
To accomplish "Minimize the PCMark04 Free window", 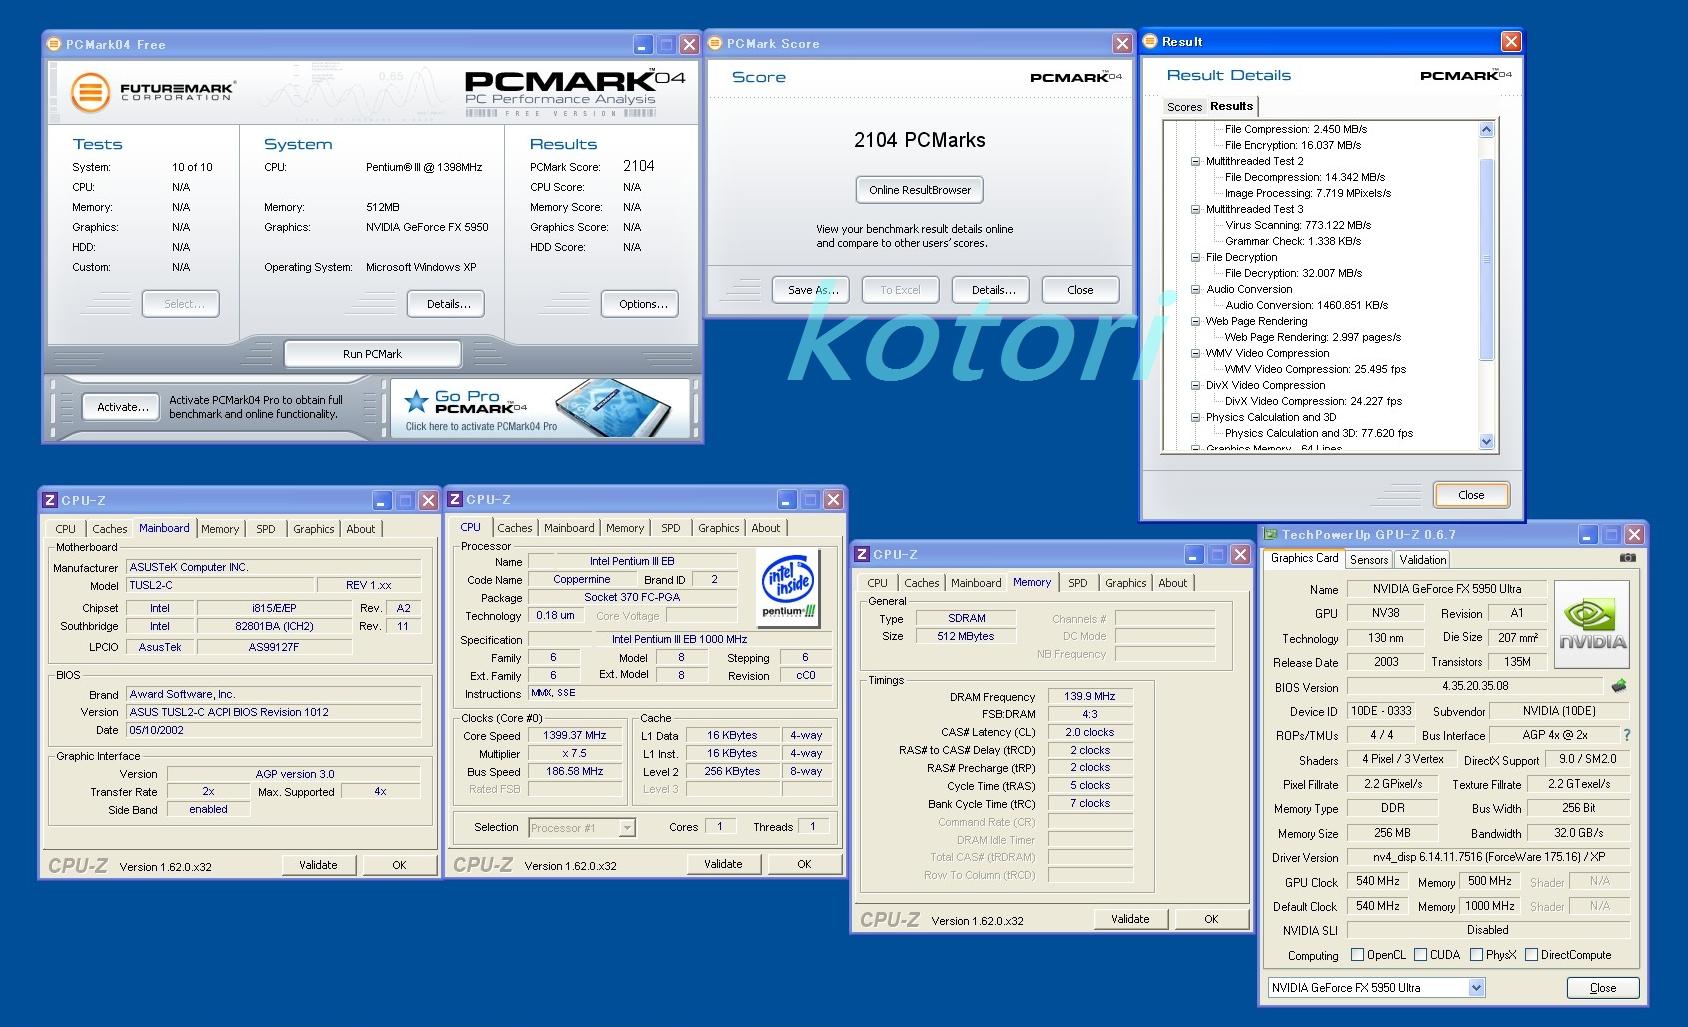I will coord(643,45).
